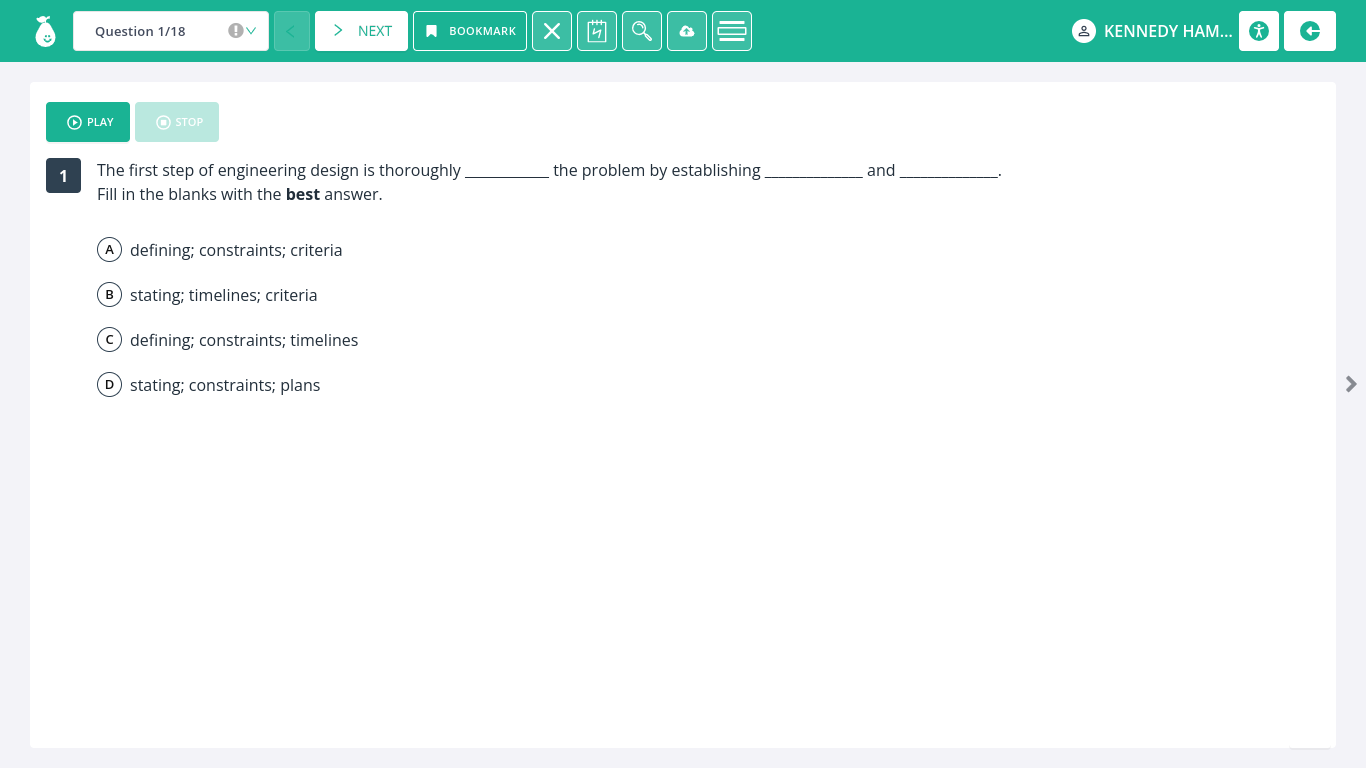Open the Question 1/18 dropdown

click(171, 31)
